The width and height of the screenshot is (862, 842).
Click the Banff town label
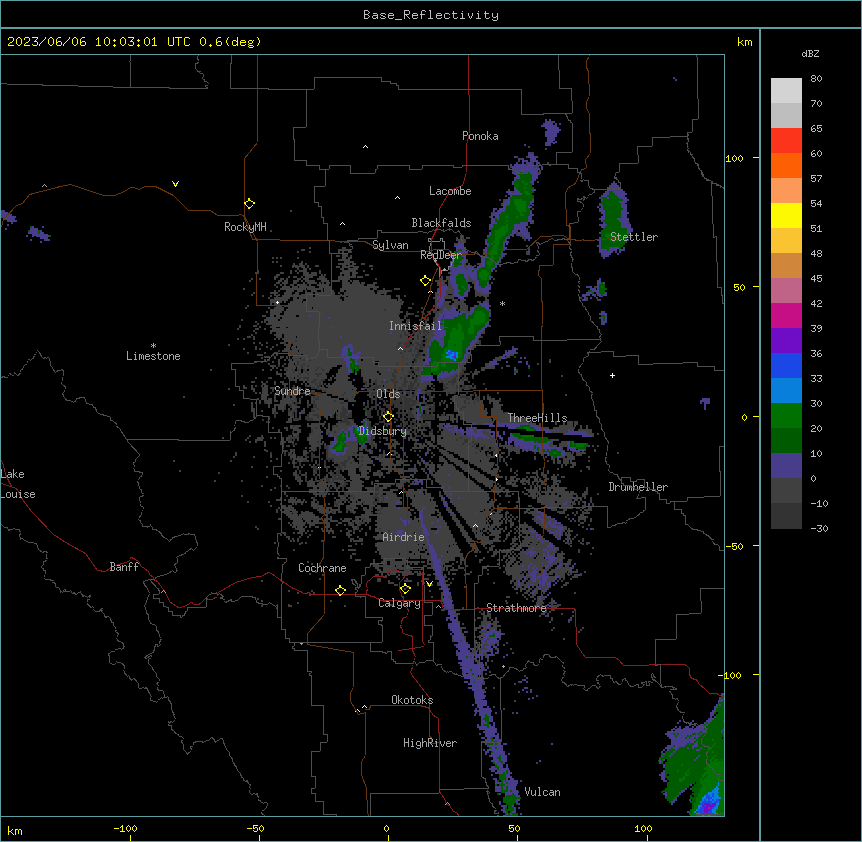coord(124,567)
